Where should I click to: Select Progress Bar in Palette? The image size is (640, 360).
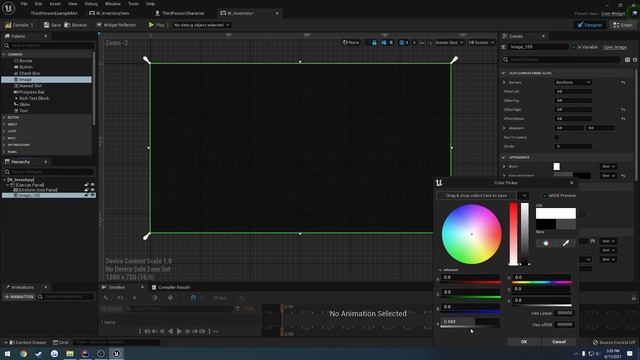click(x=31, y=92)
